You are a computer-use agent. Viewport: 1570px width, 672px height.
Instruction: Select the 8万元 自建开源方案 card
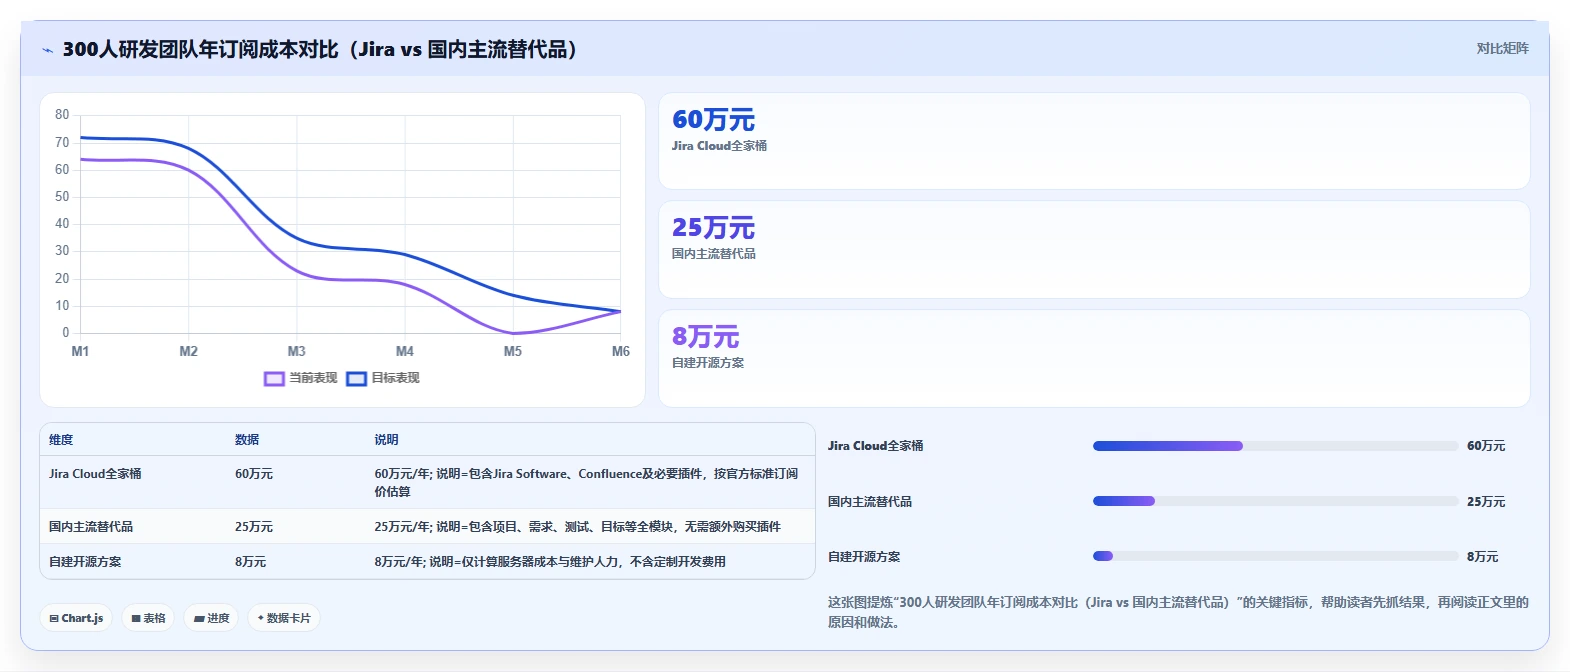click(1094, 358)
